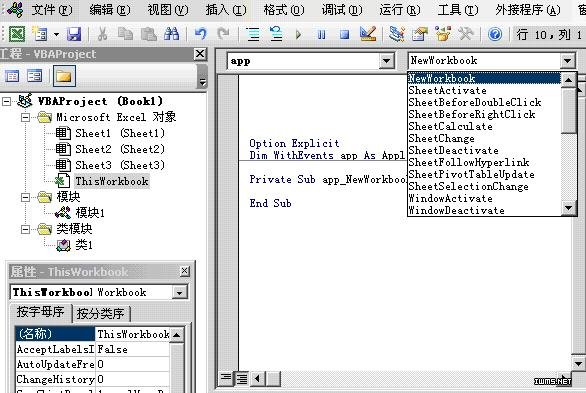
Task: Click the Paste clipboard icon
Action: click(x=149, y=34)
